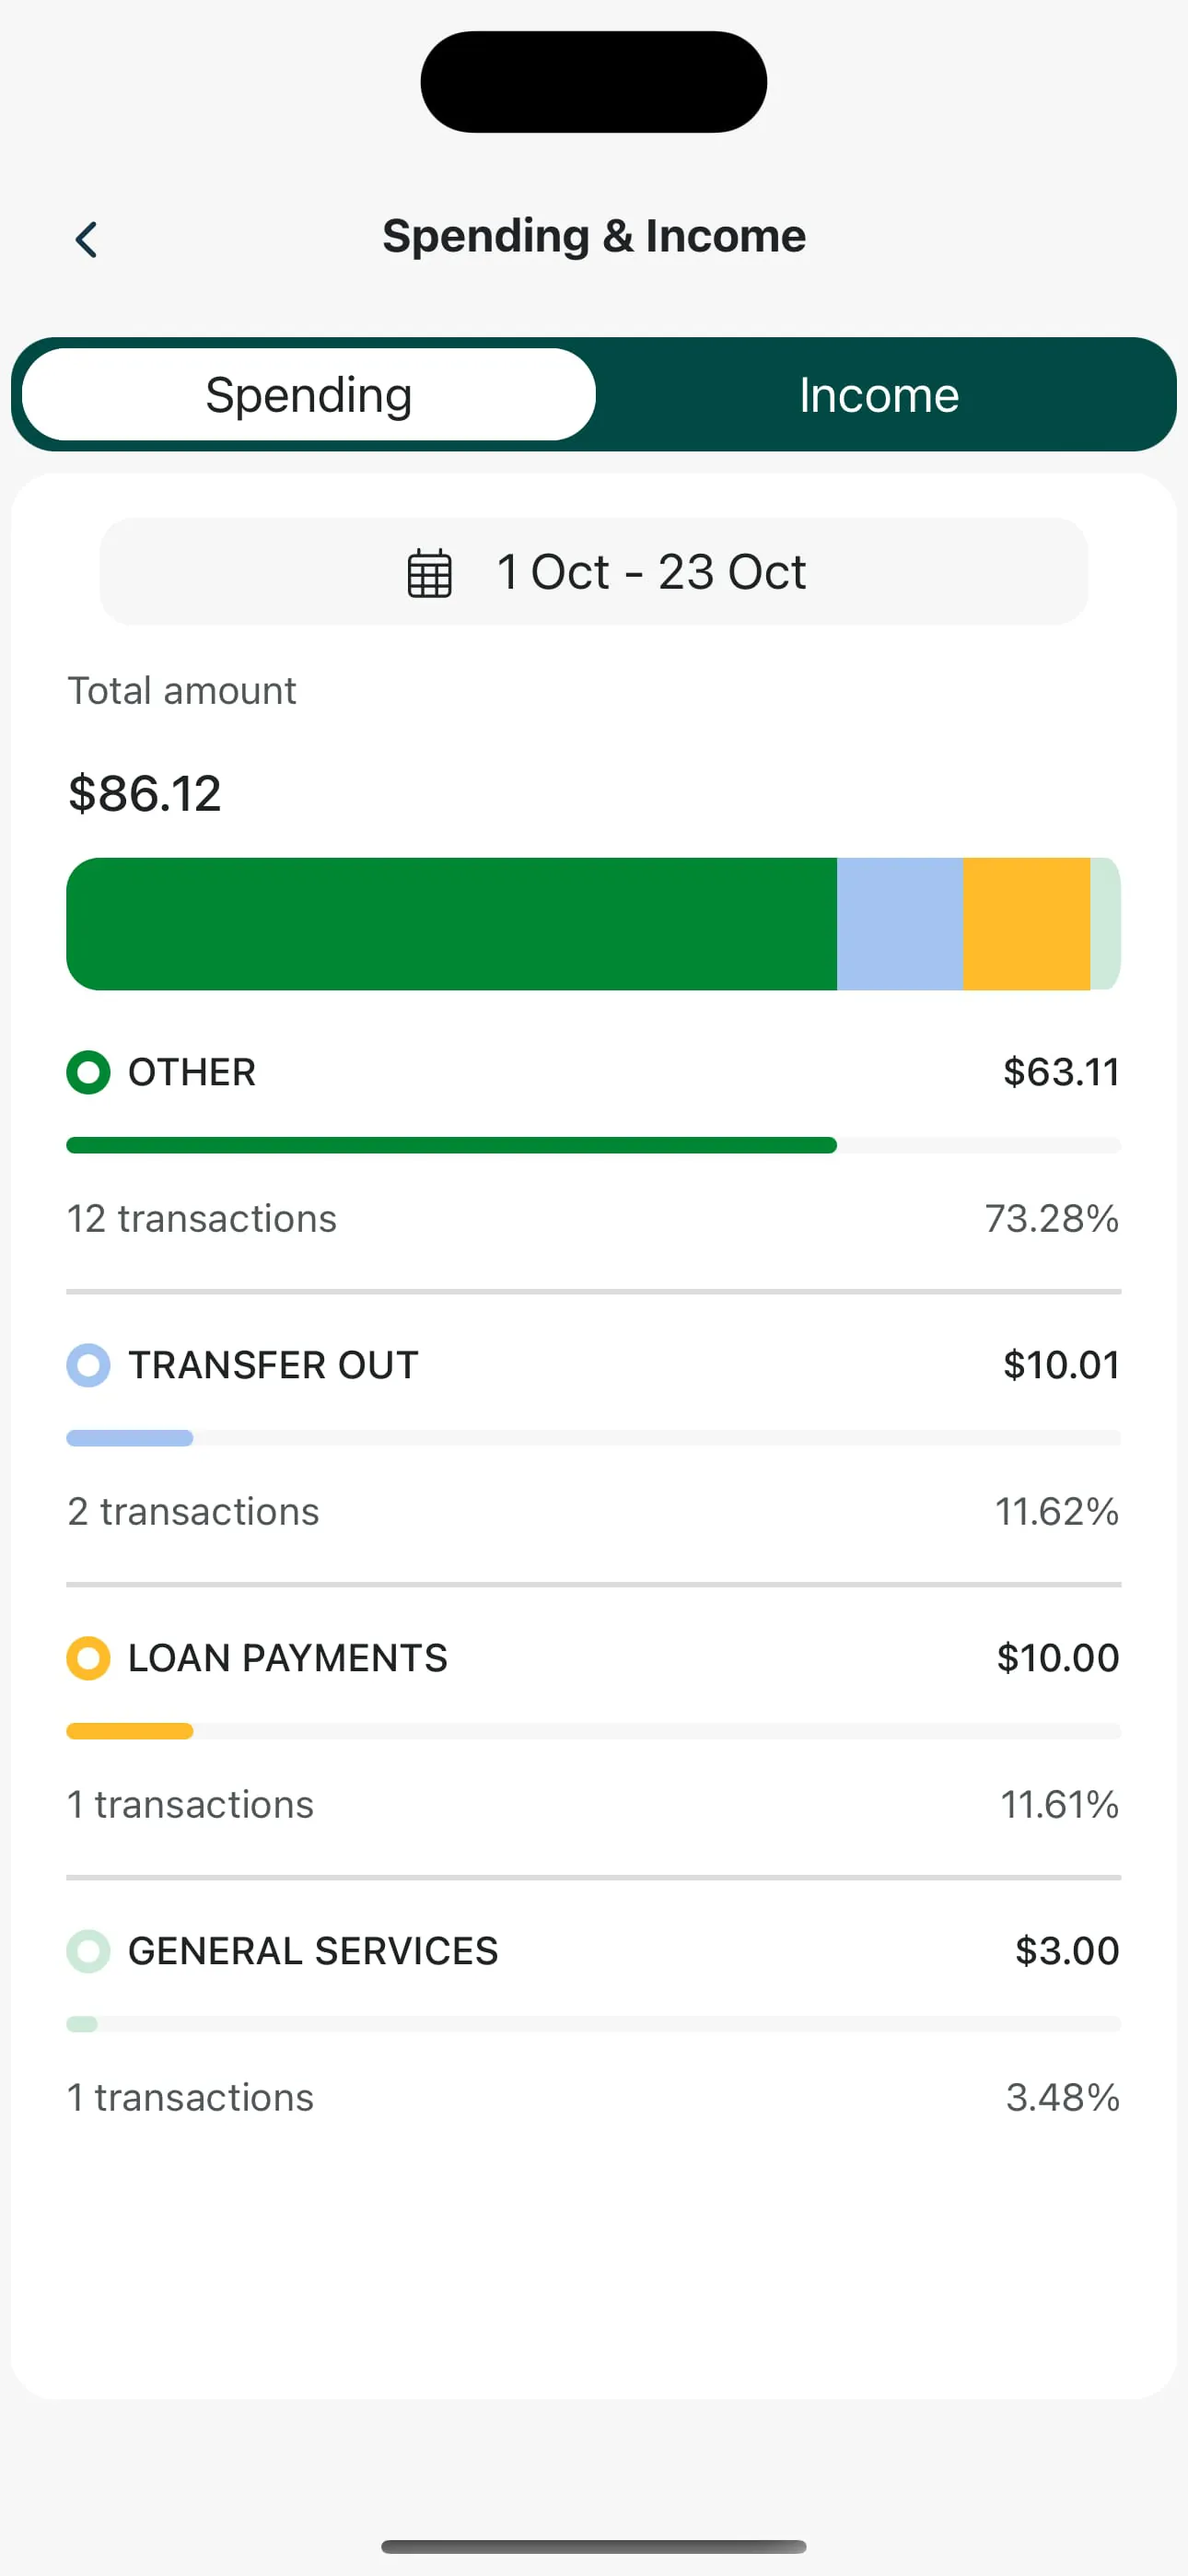Open the OTHER category details

tap(192, 1072)
